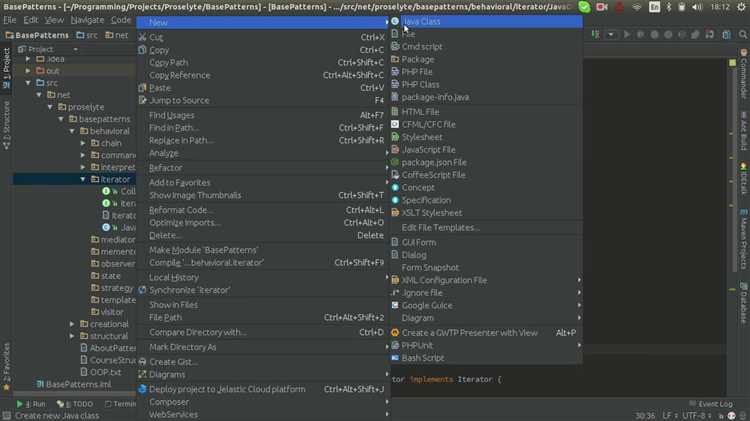Screen dimensions: 750x421
Task: Expand XML Configuration File submenu arrow
Action: (579, 280)
